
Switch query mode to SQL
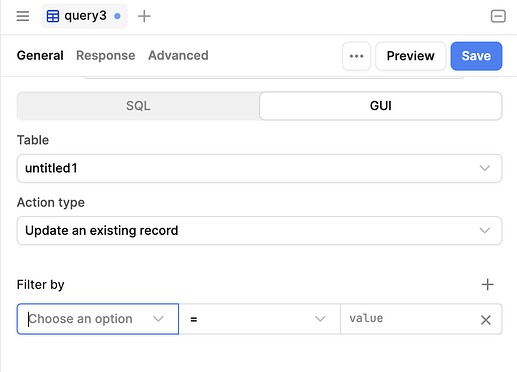(138, 106)
